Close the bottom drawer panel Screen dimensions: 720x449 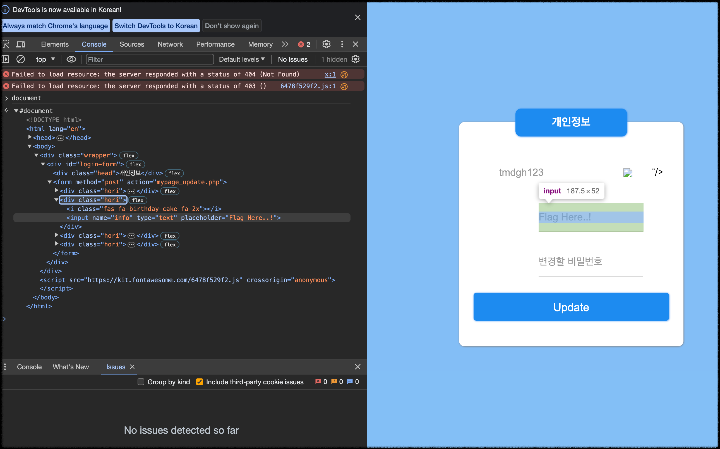point(357,366)
